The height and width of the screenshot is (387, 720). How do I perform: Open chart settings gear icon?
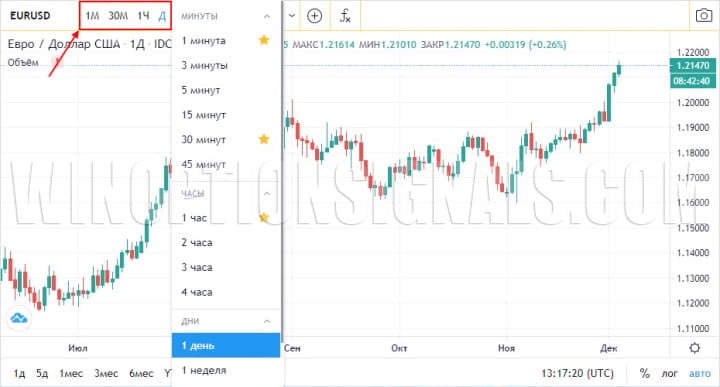695,348
